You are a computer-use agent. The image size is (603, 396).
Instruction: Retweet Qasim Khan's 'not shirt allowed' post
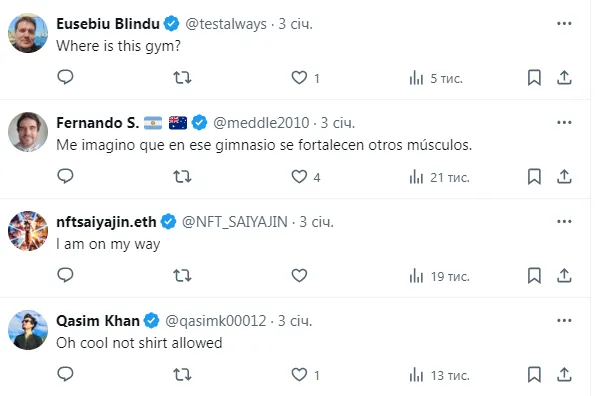182,374
